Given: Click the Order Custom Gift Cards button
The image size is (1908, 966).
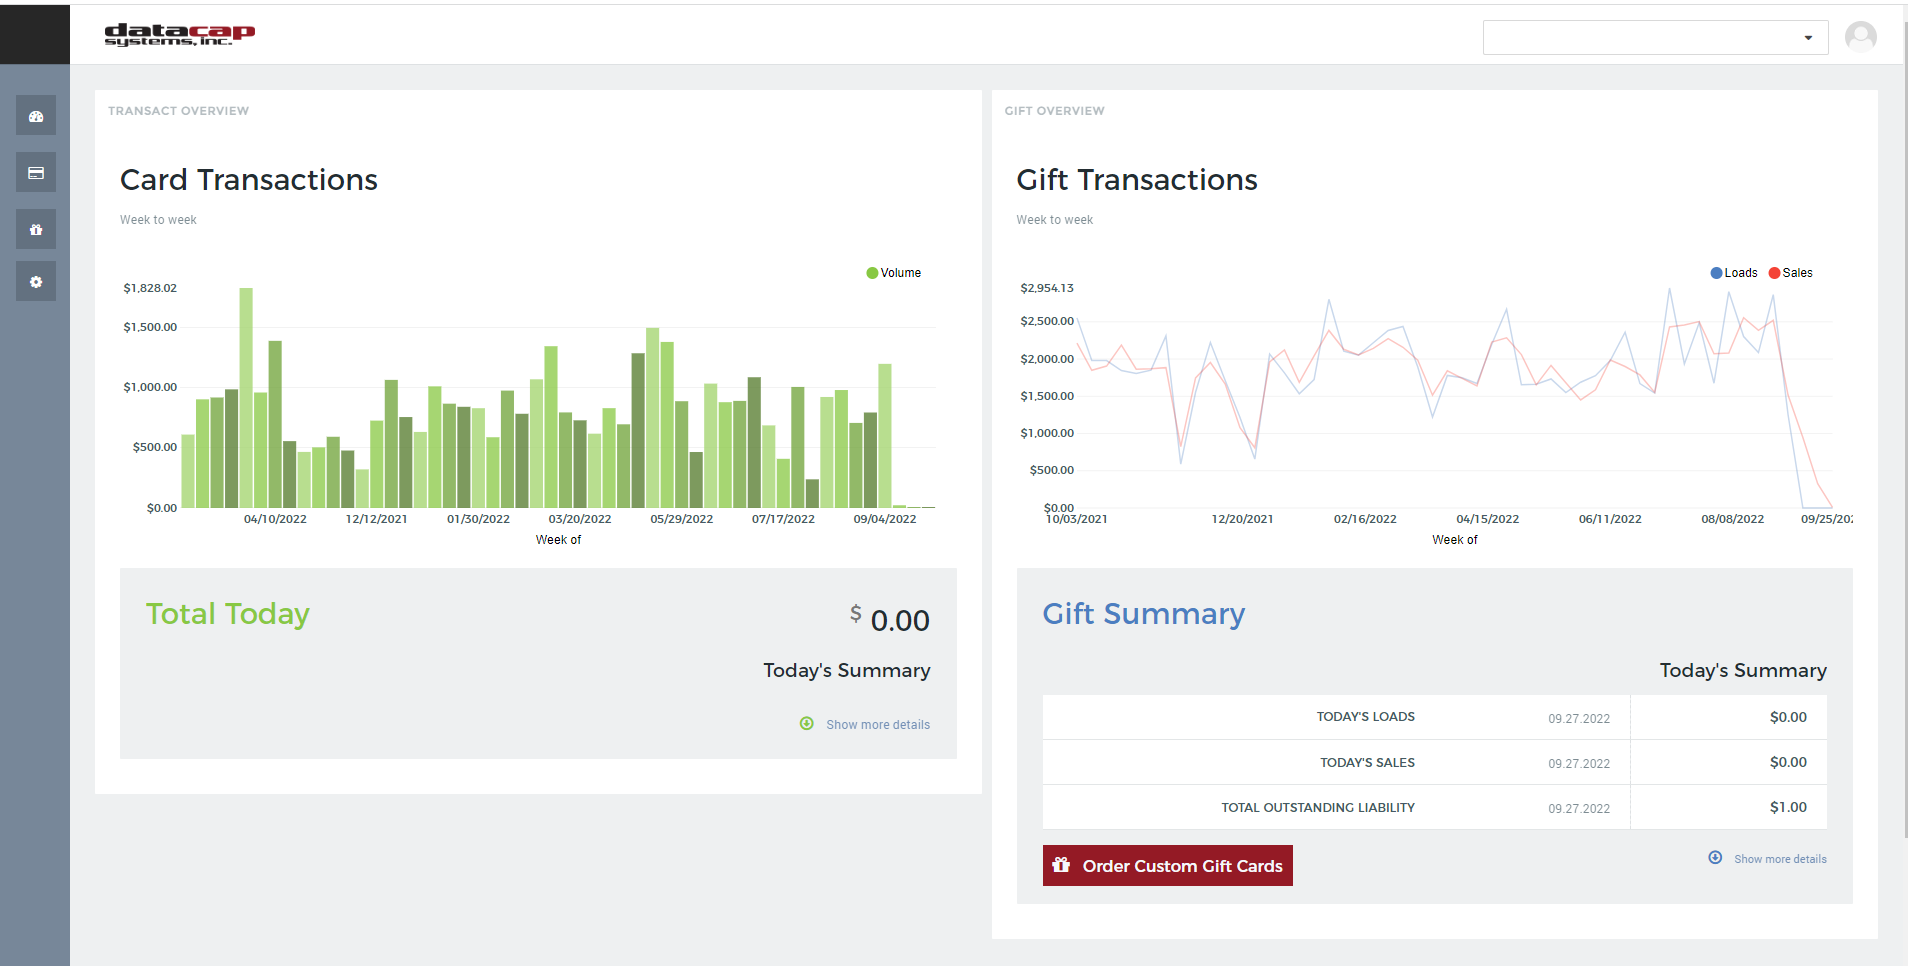Looking at the screenshot, I should [x=1167, y=865].
